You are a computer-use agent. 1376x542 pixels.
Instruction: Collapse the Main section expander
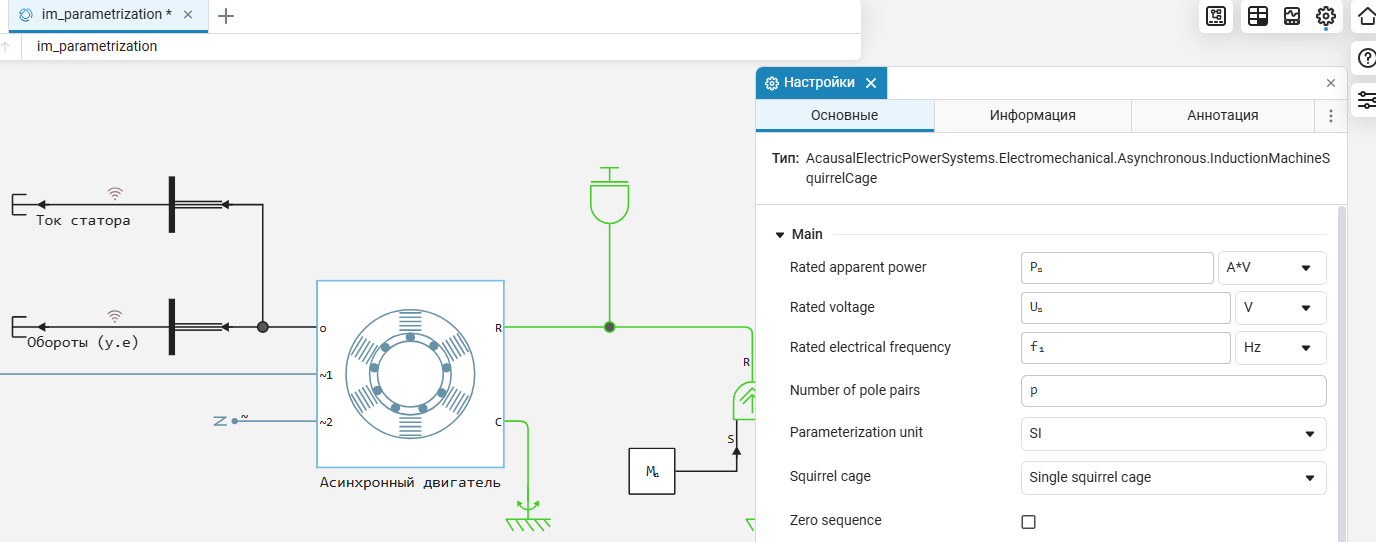tap(780, 235)
